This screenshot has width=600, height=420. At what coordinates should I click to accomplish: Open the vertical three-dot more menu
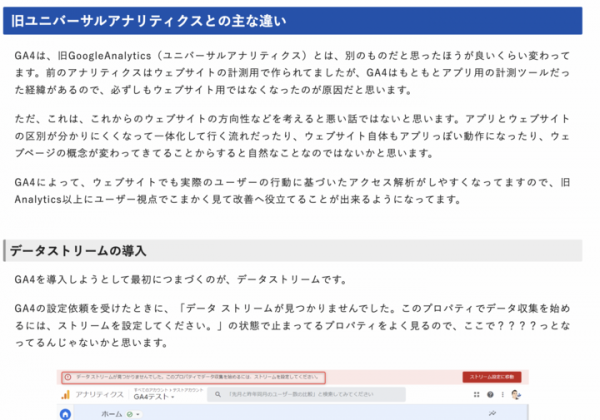pos(502,394)
